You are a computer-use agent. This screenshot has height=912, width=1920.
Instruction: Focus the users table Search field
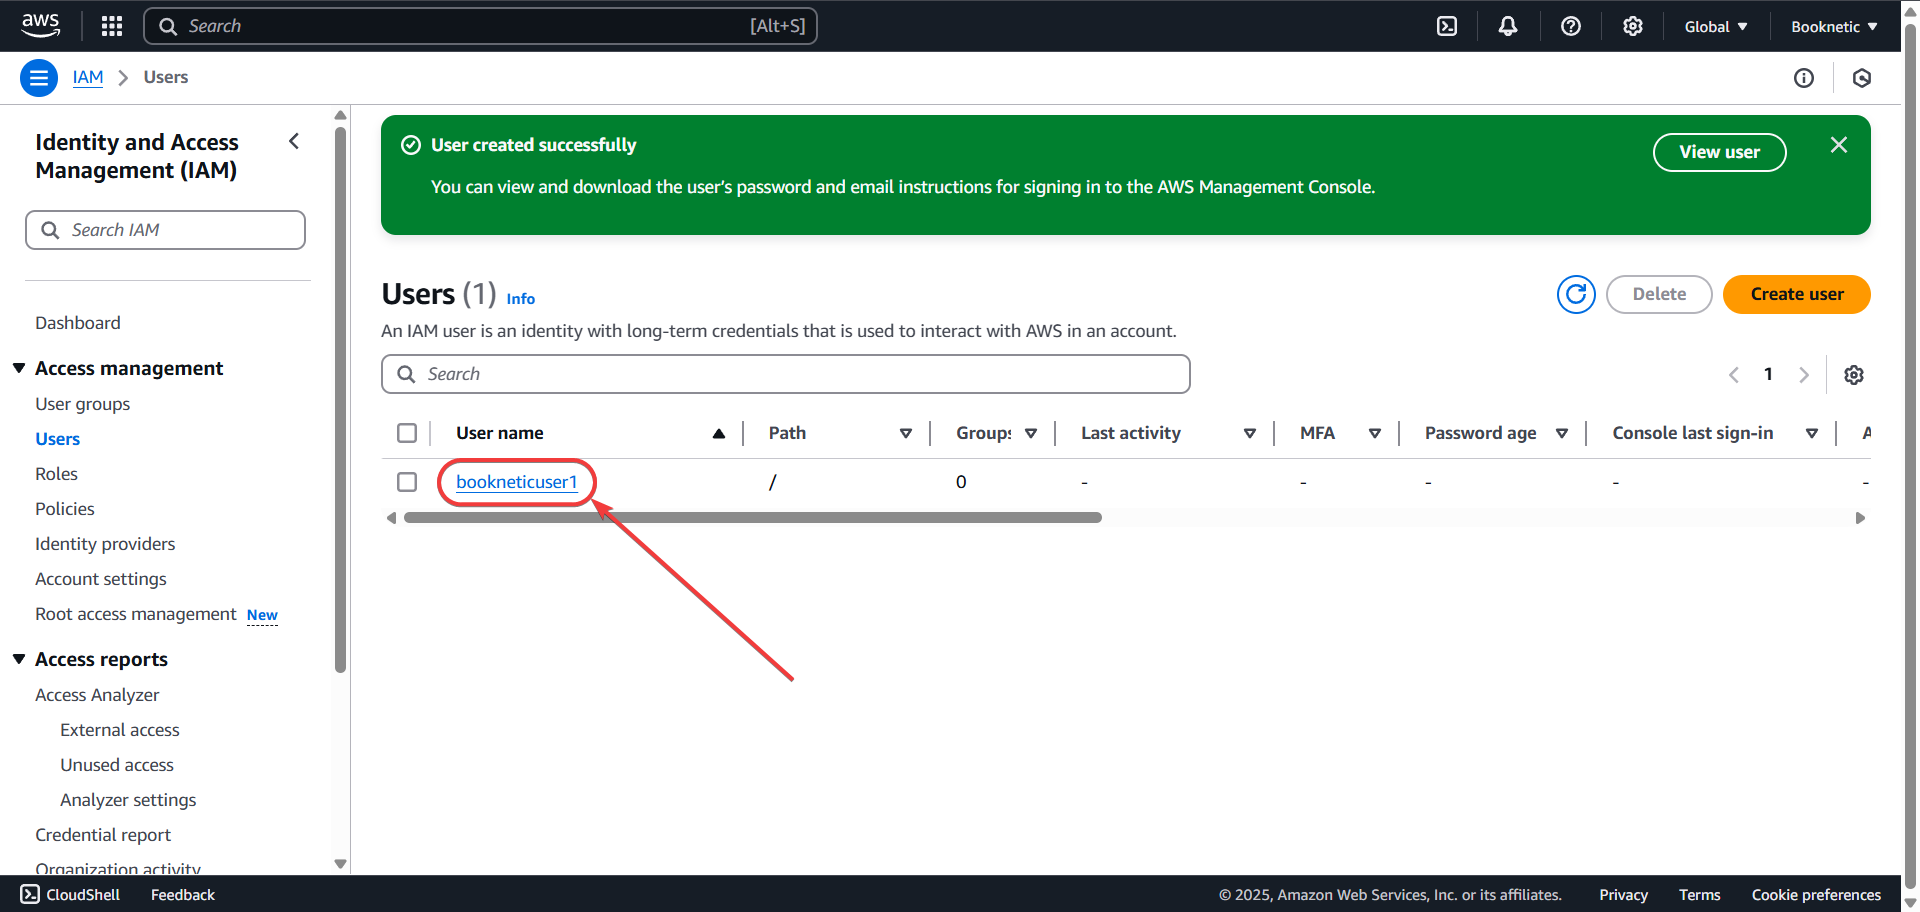[x=786, y=374]
